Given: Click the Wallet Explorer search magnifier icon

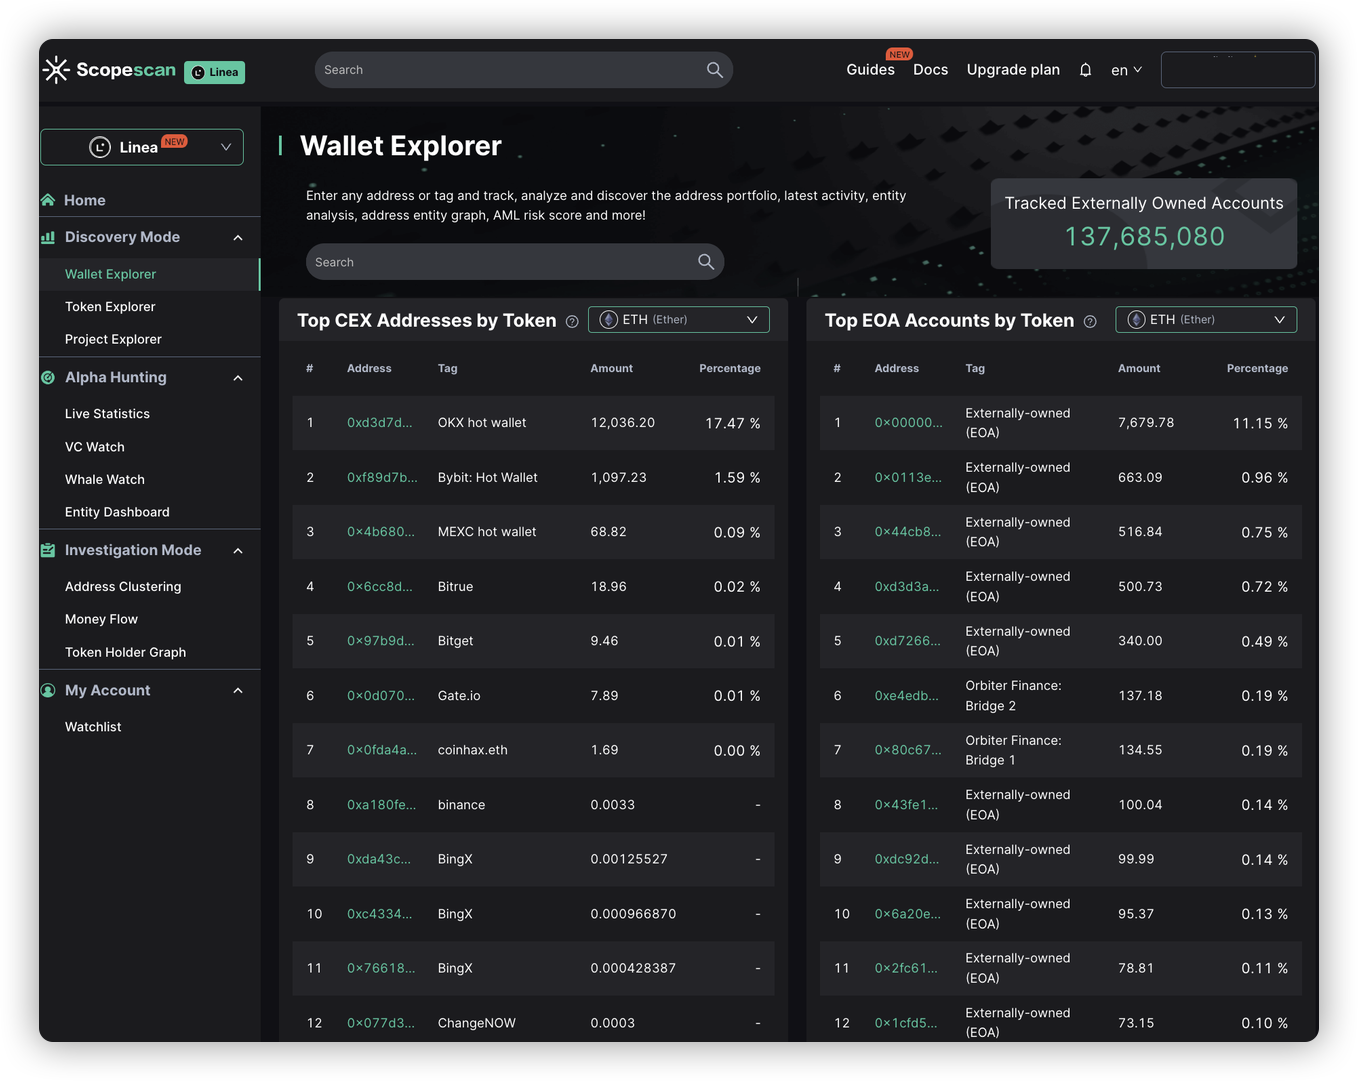Looking at the screenshot, I should point(705,262).
